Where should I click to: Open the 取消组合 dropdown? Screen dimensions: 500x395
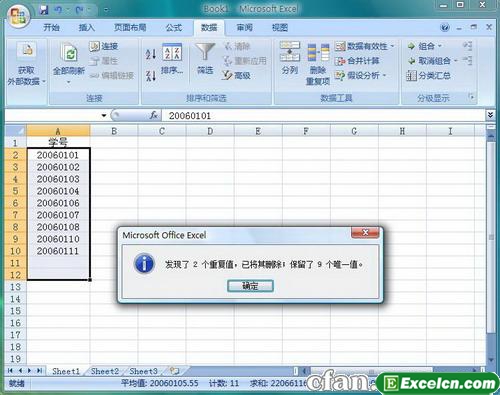click(x=455, y=61)
